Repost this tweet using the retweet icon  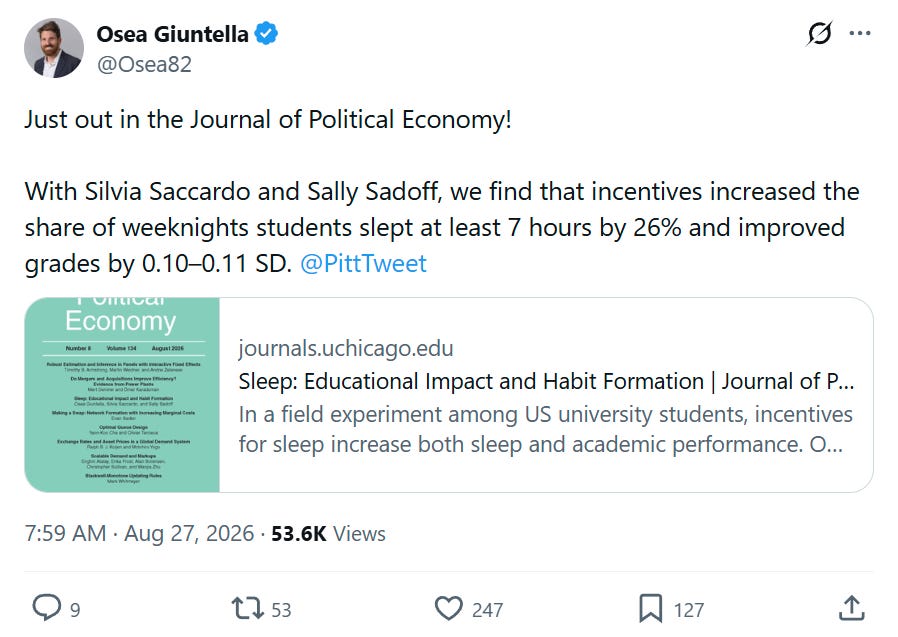click(x=247, y=608)
